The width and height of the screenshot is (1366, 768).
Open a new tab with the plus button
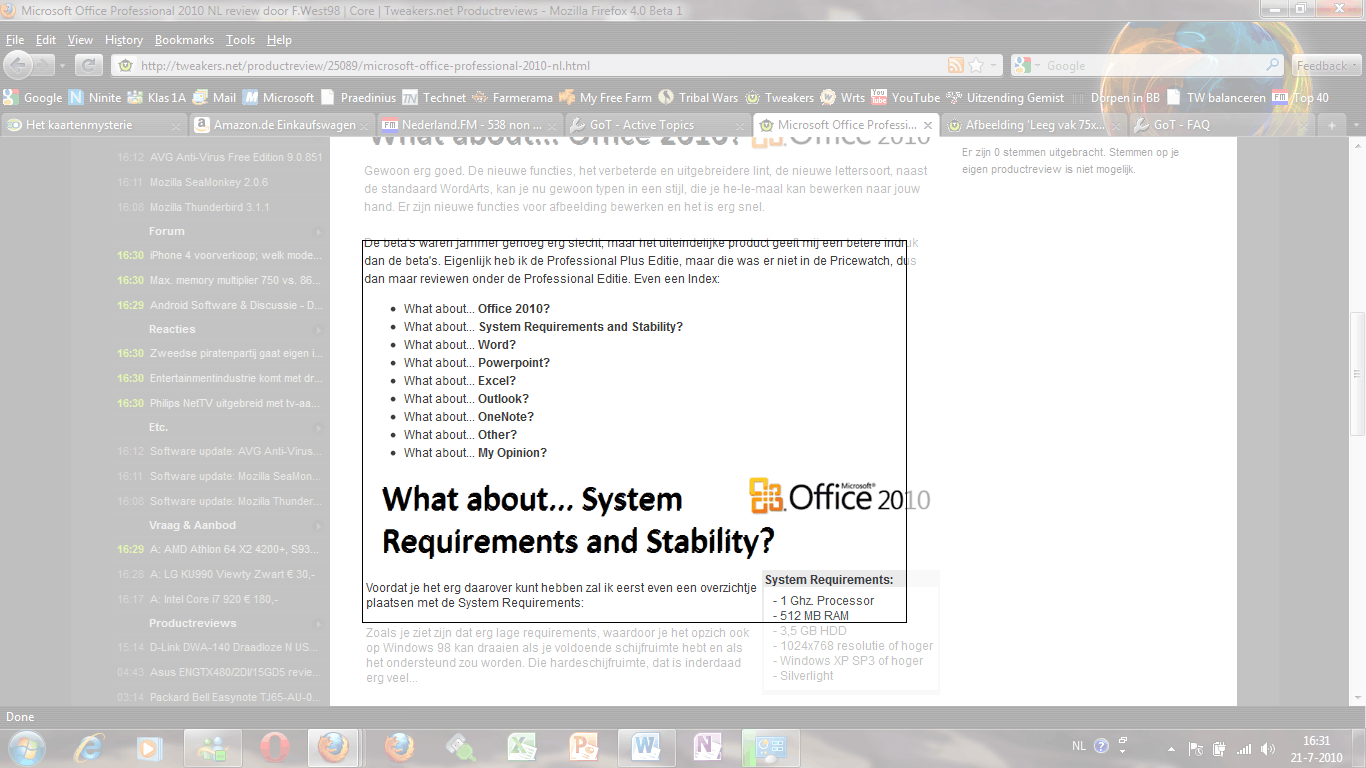tap(1331, 125)
